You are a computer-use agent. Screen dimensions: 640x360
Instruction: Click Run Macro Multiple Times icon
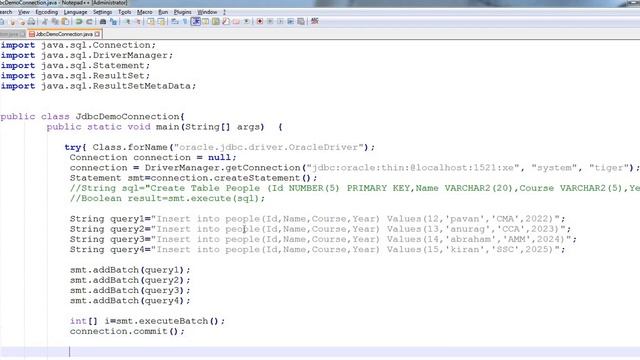click(x=291, y=21)
